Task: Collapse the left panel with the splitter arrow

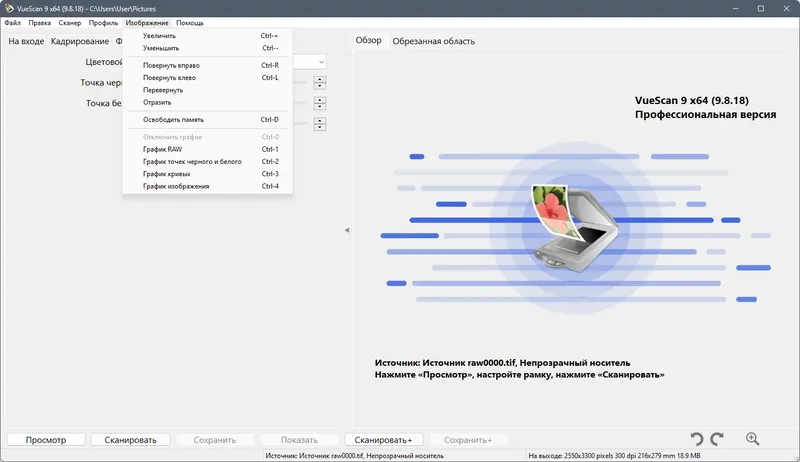Action: 347,230
